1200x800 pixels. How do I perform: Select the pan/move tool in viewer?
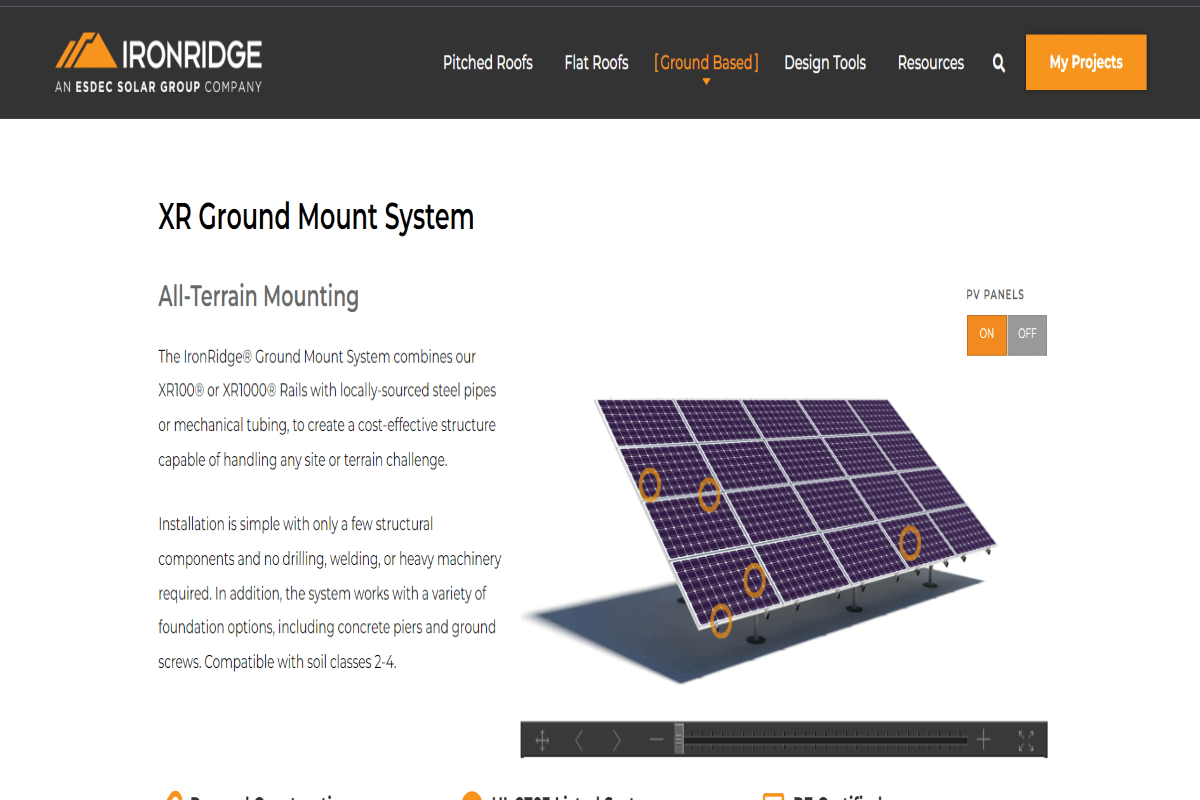coord(542,740)
